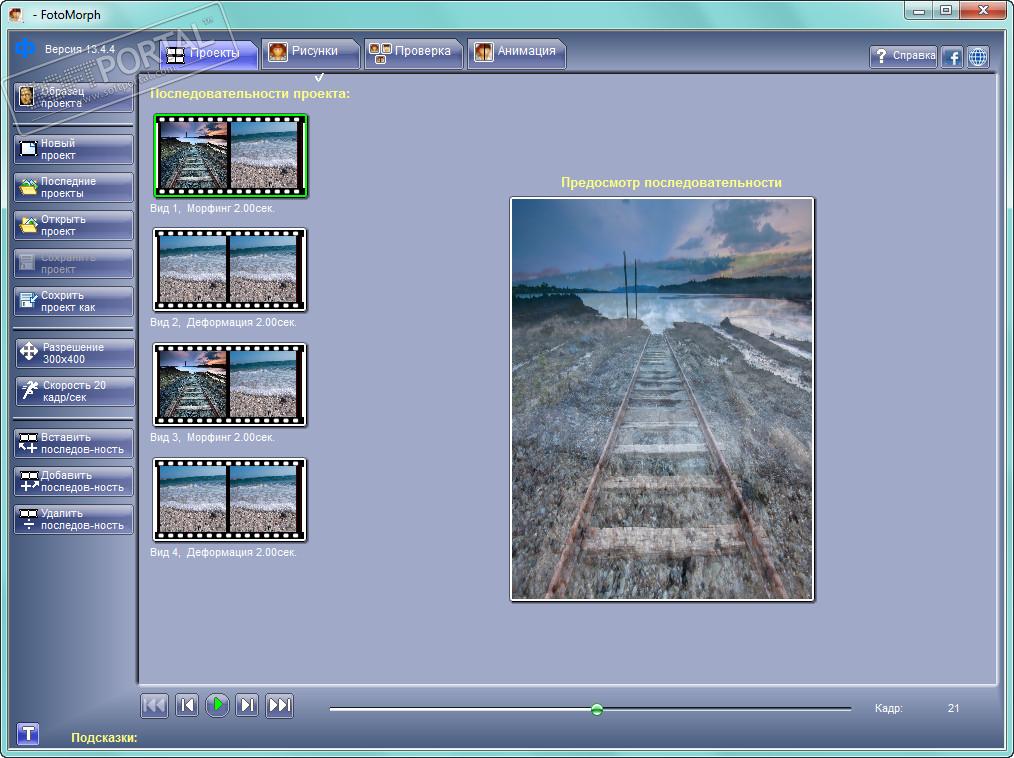Select the Вид 4 Деформация sequence thumbnail

click(x=230, y=500)
